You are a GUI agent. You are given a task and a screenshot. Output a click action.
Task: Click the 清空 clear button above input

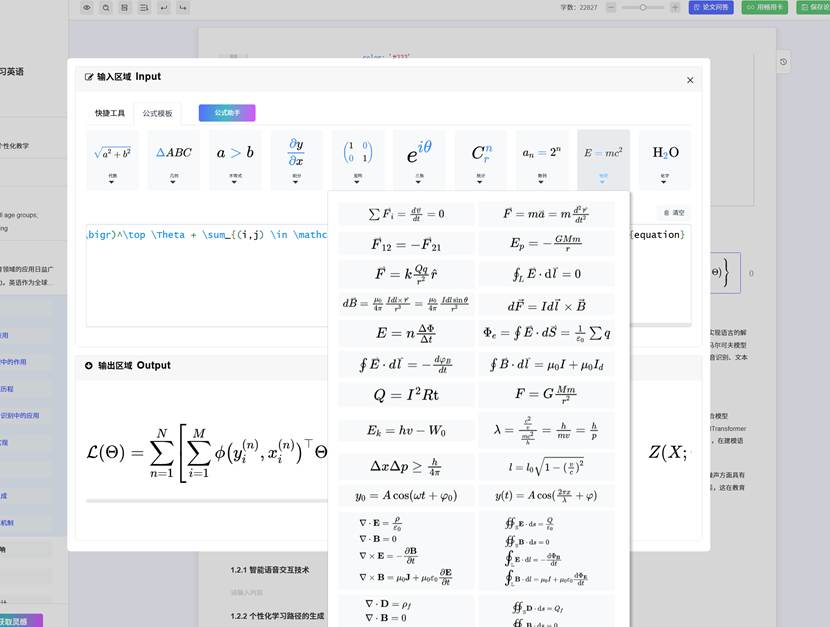(x=674, y=213)
